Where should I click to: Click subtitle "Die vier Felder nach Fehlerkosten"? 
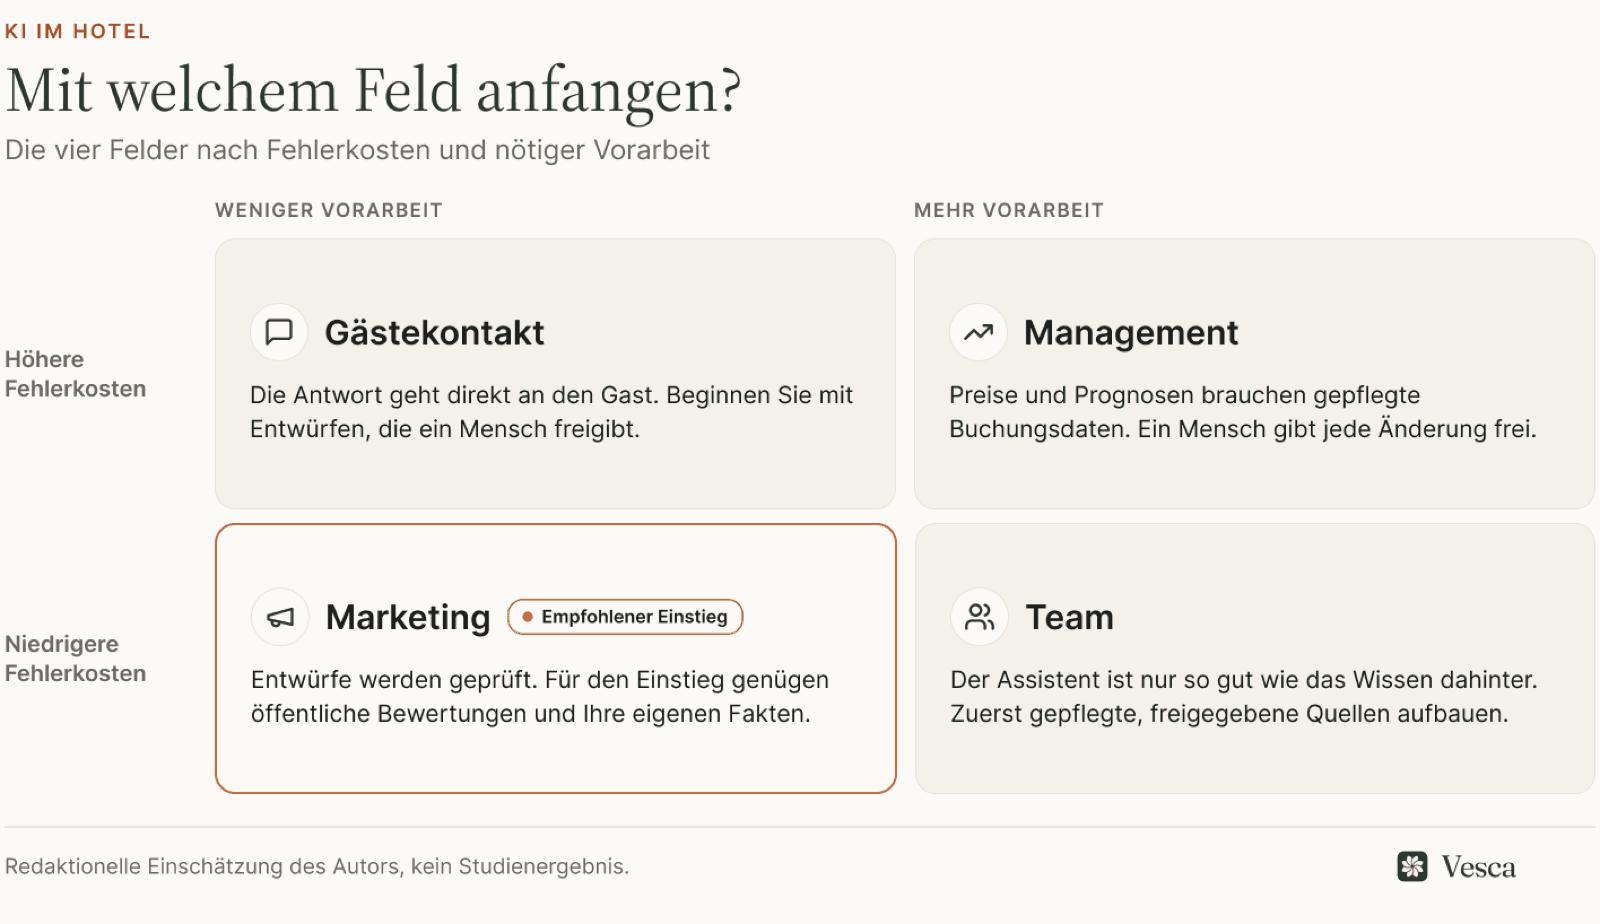pos(219,150)
